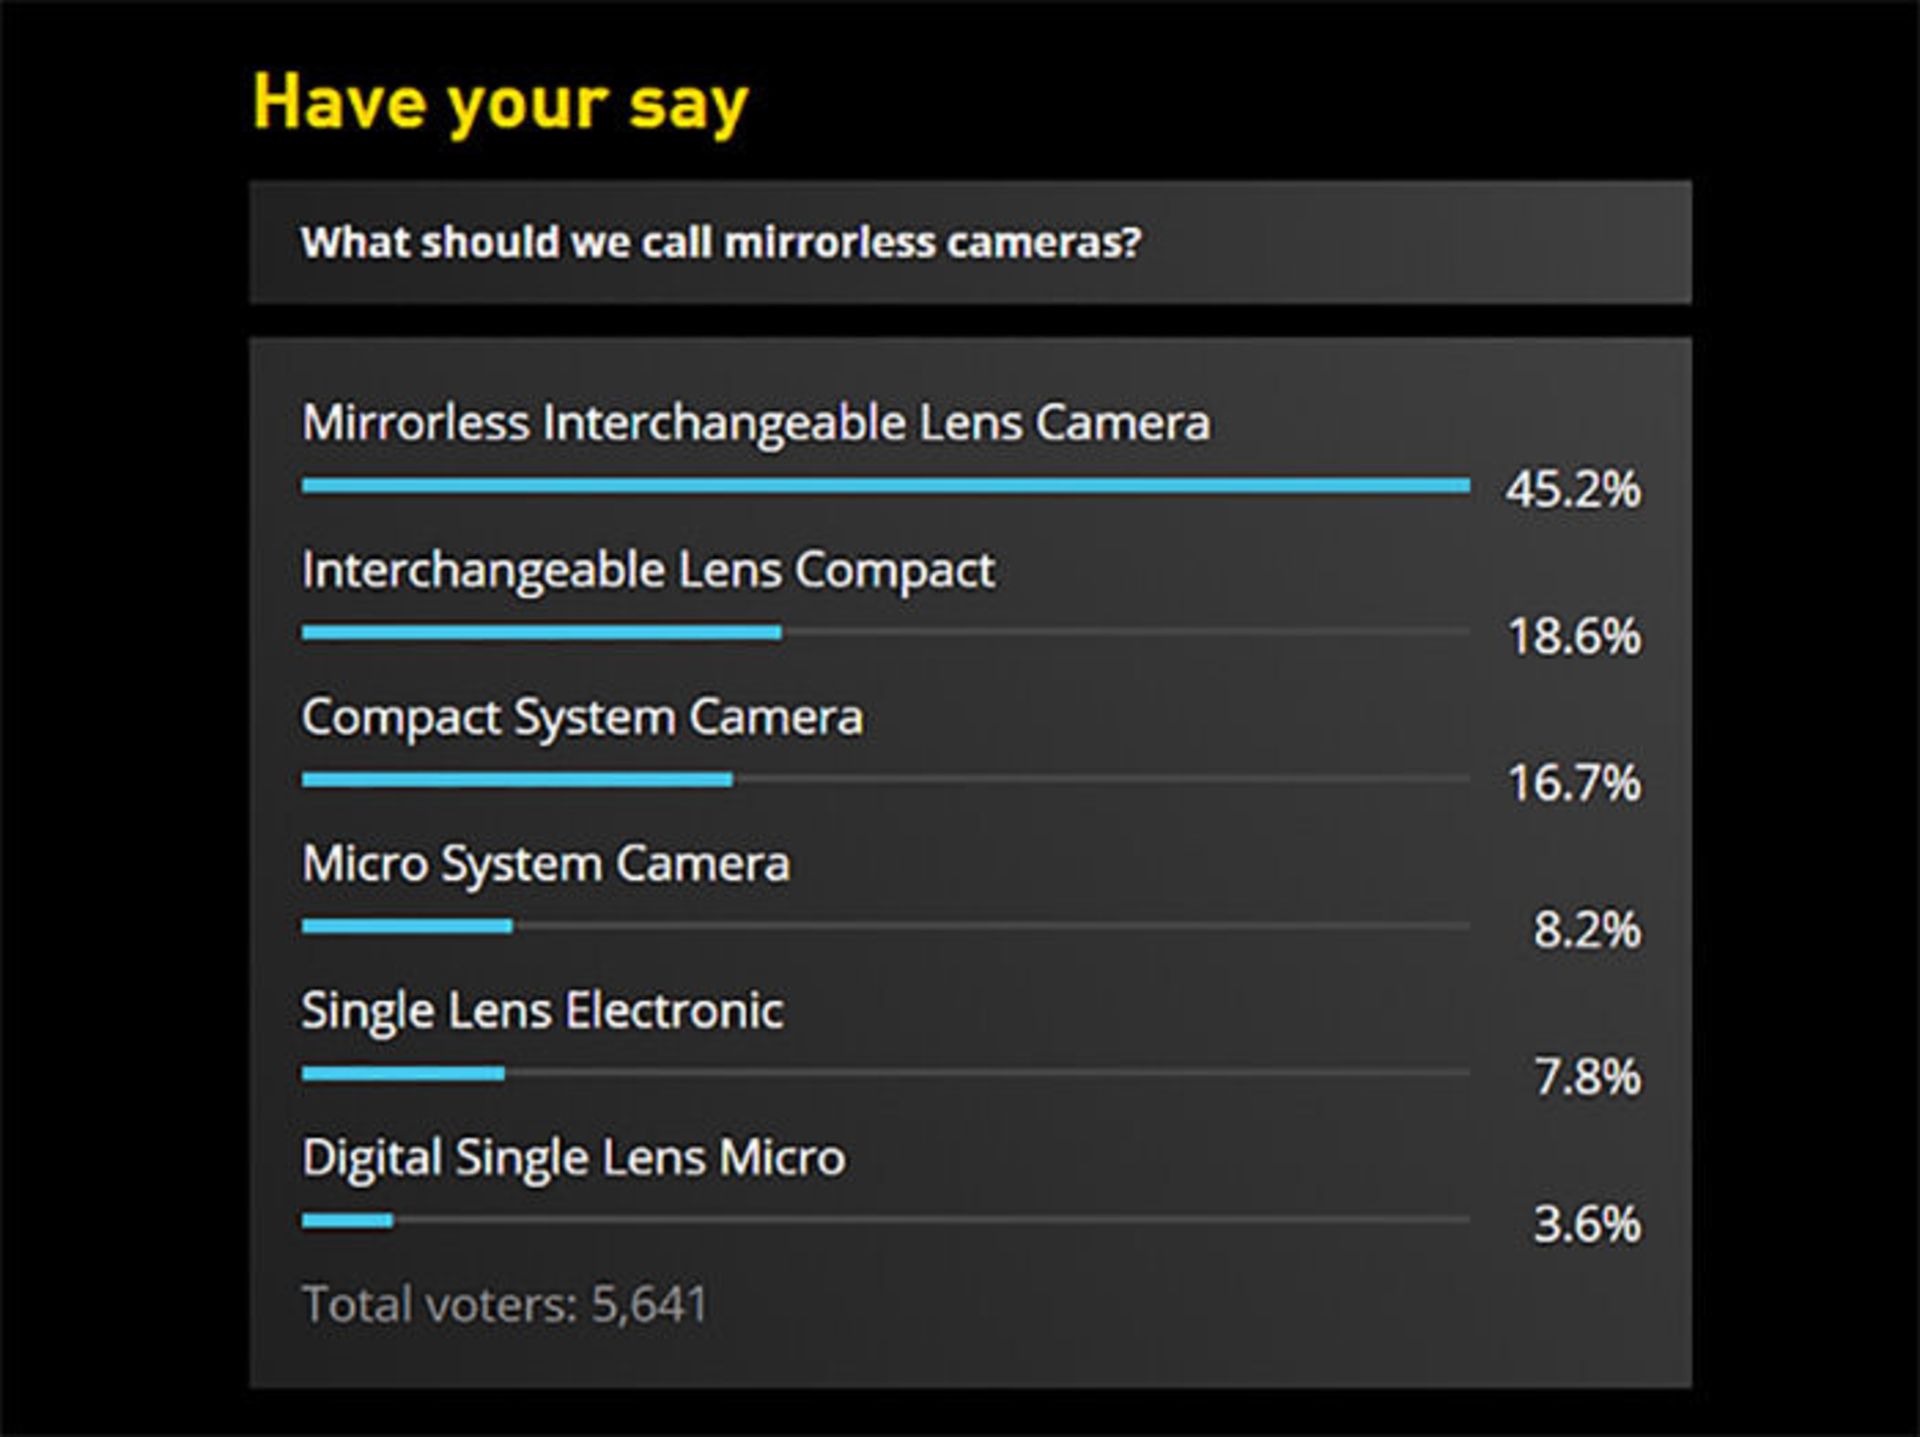The width and height of the screenshot is (1920, 1437).
Task: Click the Mirrorless Interchangeable Lens Camera result bar
Action: point(885,486)
